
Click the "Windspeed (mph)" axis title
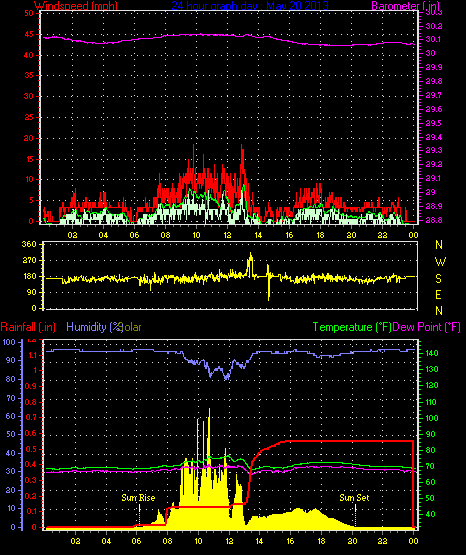click(x=75, y=6)
